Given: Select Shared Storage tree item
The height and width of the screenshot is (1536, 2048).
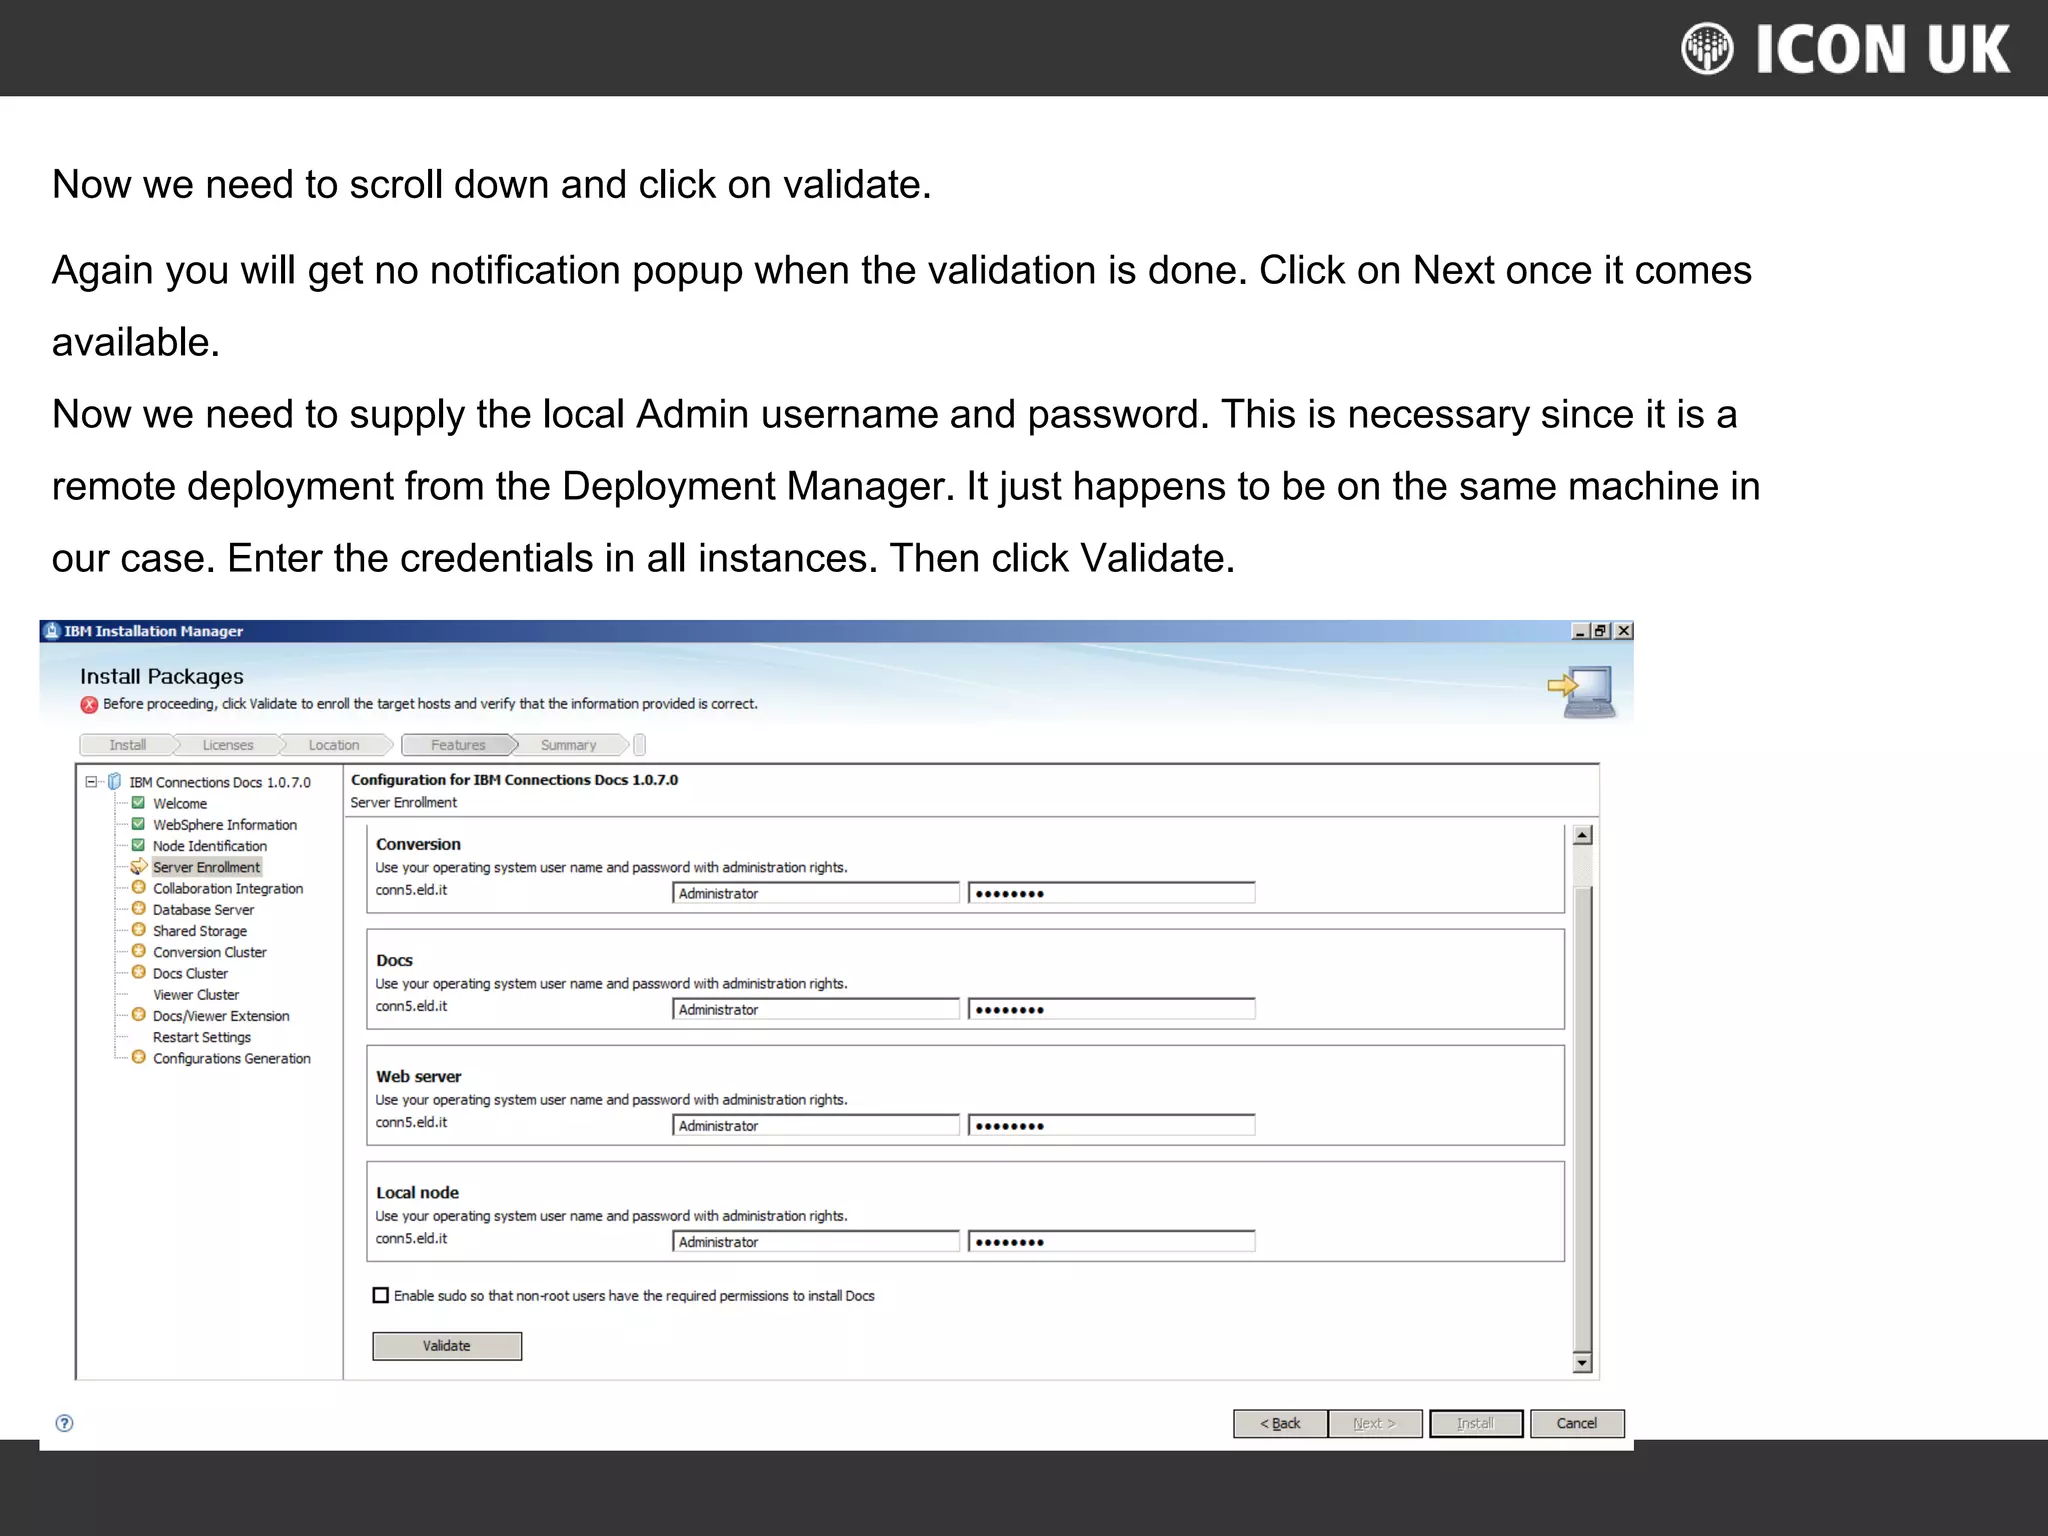Looking at the screenshot, I should tap(200, 931).
